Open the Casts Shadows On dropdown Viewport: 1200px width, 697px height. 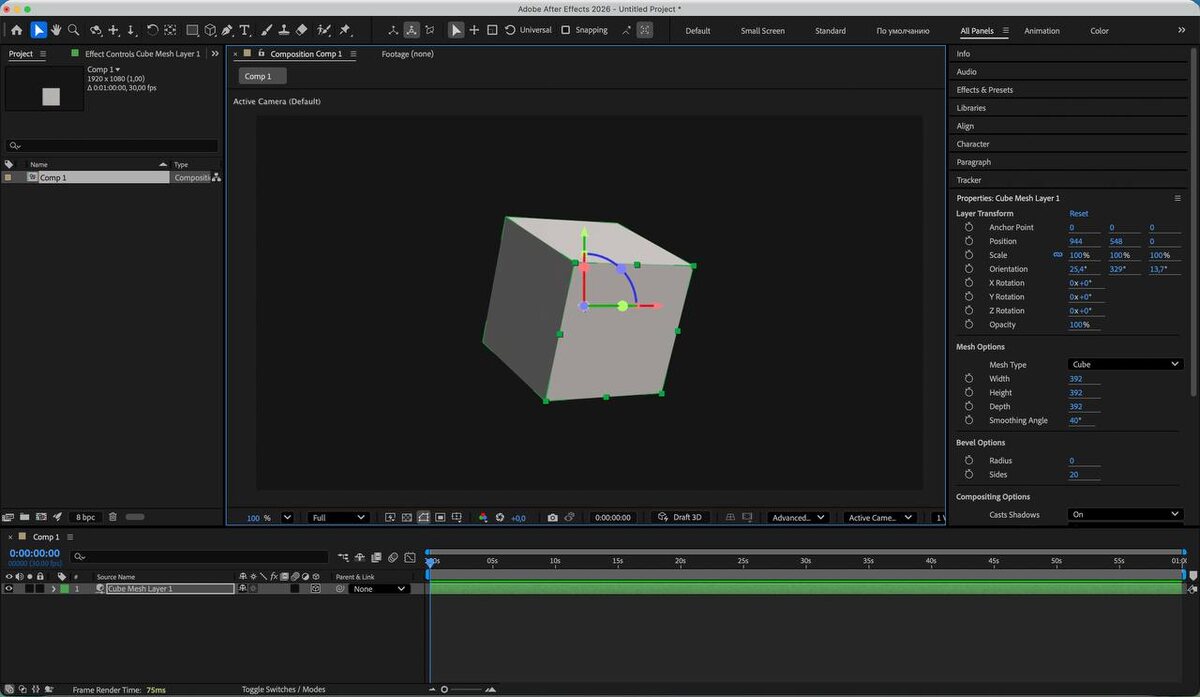(1125, 514)
